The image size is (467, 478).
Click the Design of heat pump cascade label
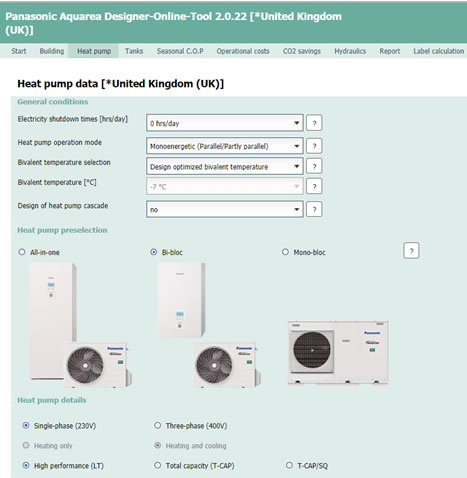point(63,206)
